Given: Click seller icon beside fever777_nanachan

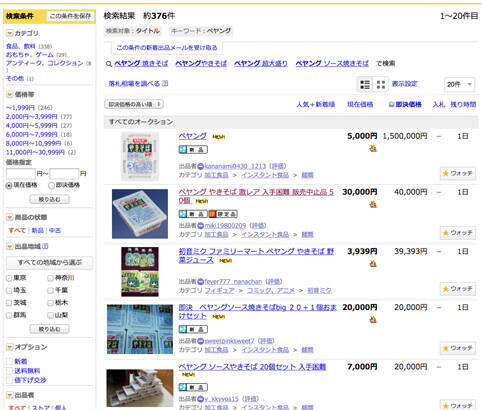Looking at the screenshot, I should point(200,282).
